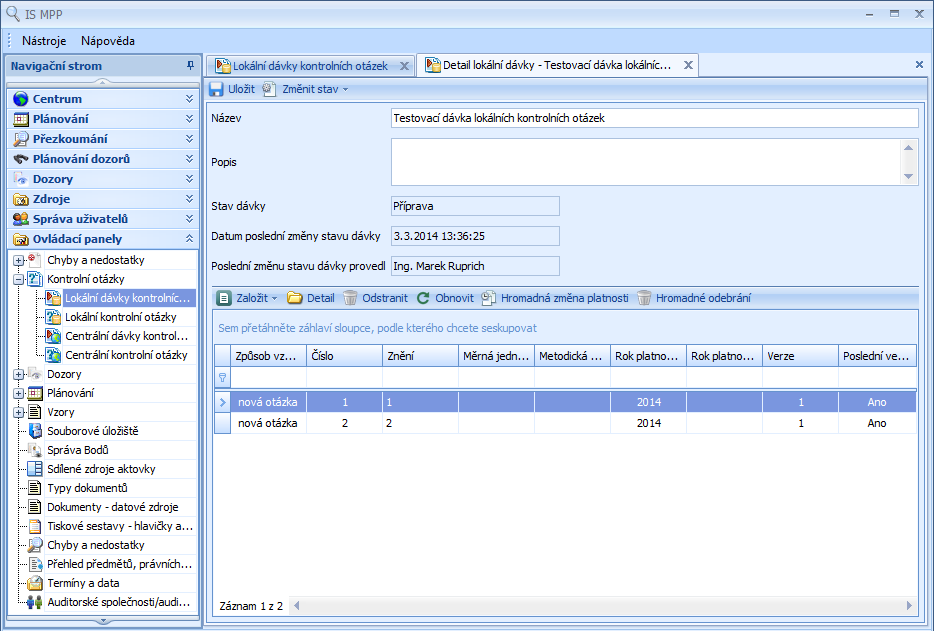Expand the Centrum accordion section
The image size is (934, 631).
[189, 99]
